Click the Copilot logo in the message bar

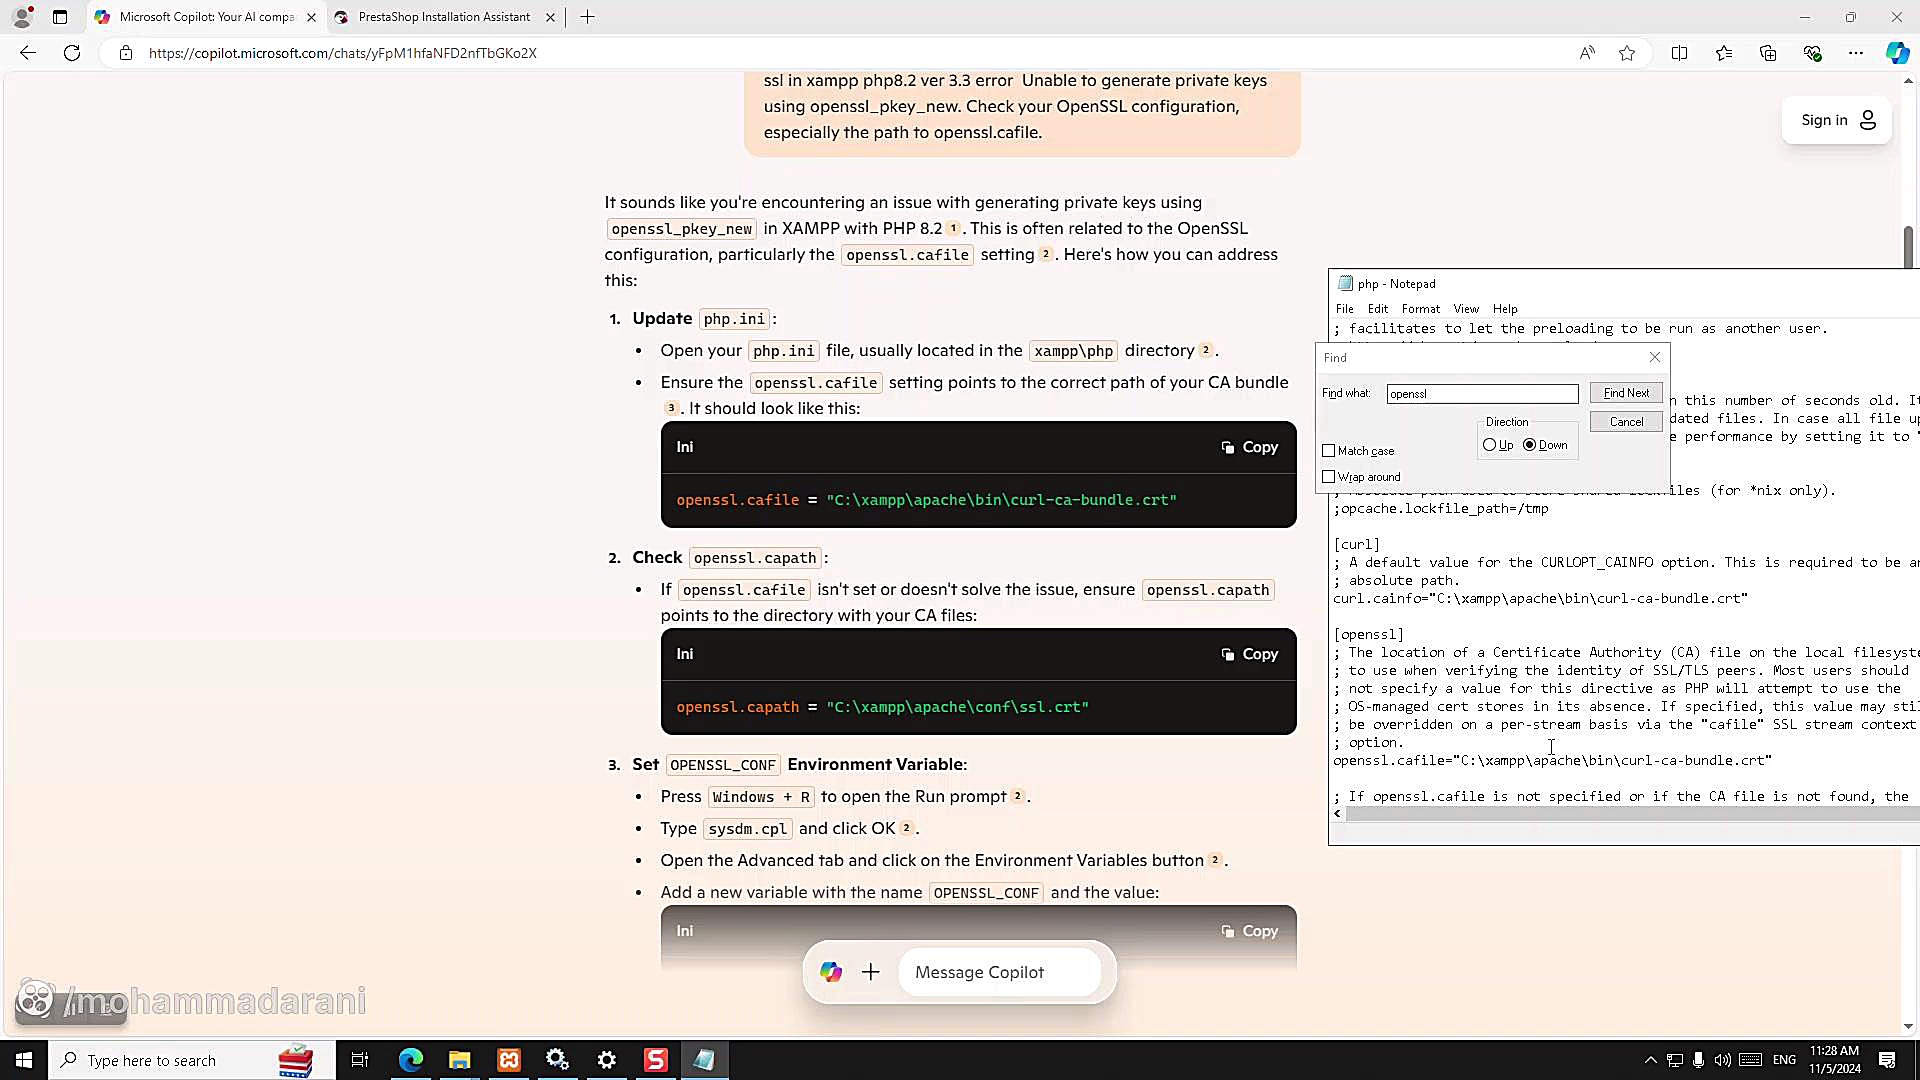[x=831, y=972]
